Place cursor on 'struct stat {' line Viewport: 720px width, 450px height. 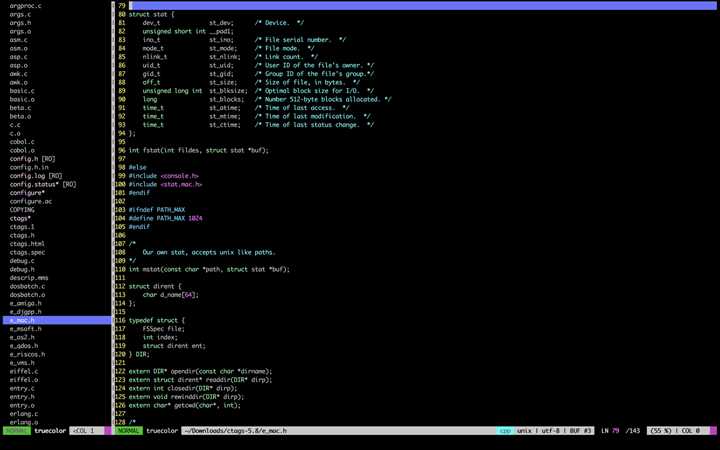[x=152, y=14]
